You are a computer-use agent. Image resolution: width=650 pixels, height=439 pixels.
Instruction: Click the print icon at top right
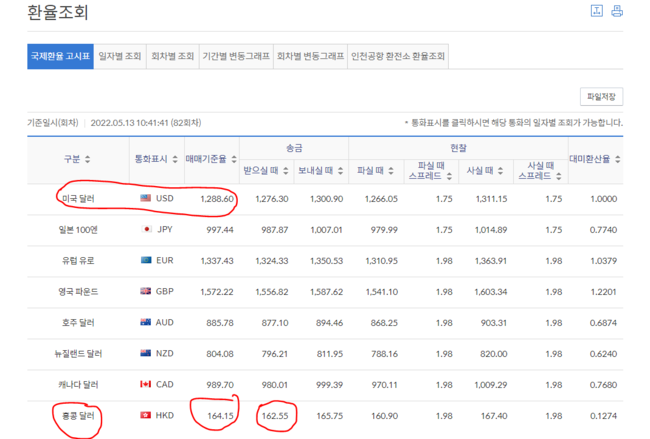(x=617, y=11)
